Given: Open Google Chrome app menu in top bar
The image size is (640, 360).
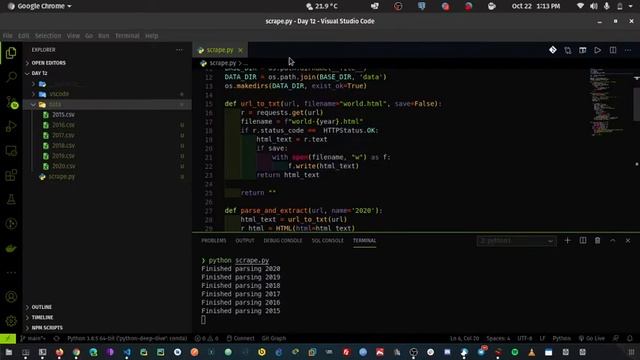Looking at the screenshot, I should coord(40,6).
